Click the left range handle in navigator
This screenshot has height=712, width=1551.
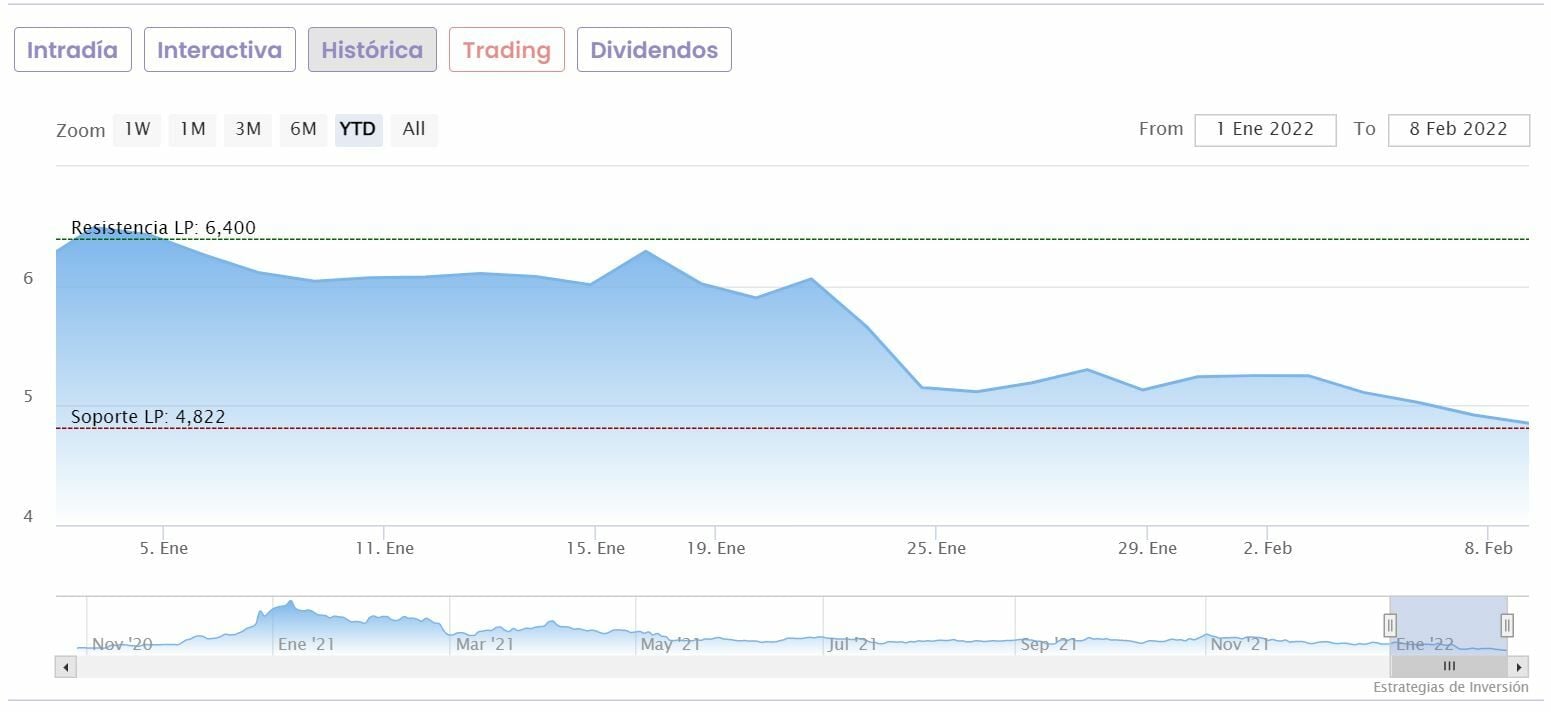point(1390,625)
